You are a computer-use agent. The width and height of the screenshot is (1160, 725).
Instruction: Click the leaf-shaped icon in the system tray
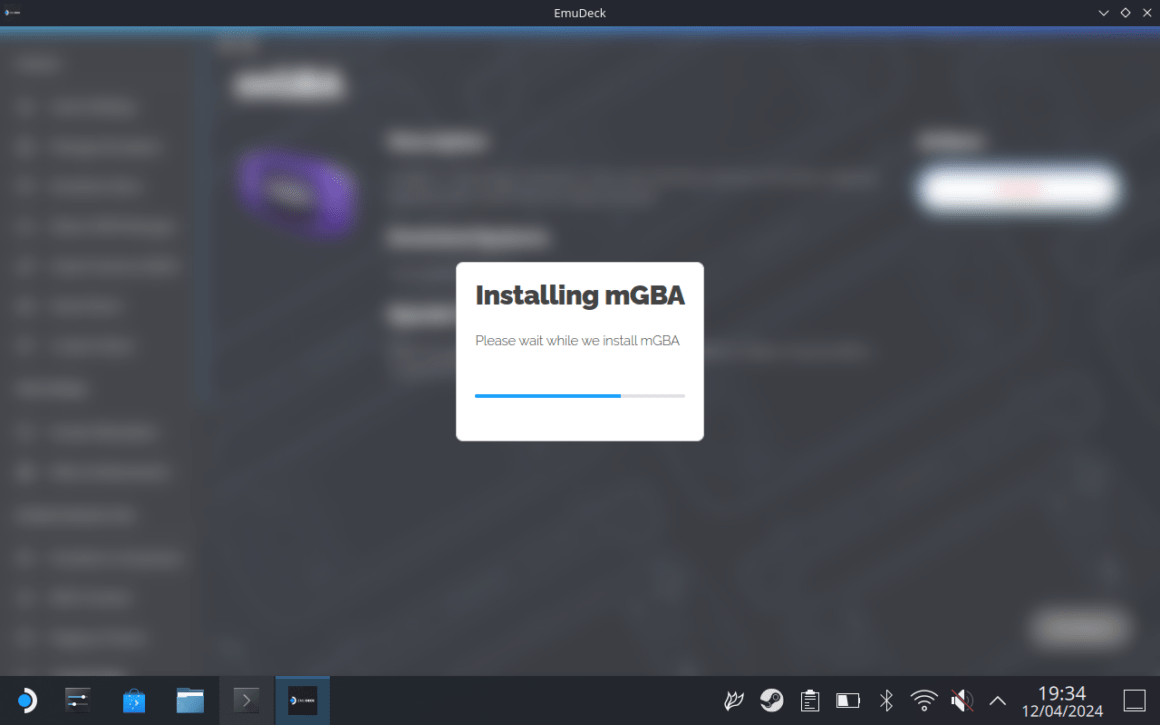[x=734, y=700]
